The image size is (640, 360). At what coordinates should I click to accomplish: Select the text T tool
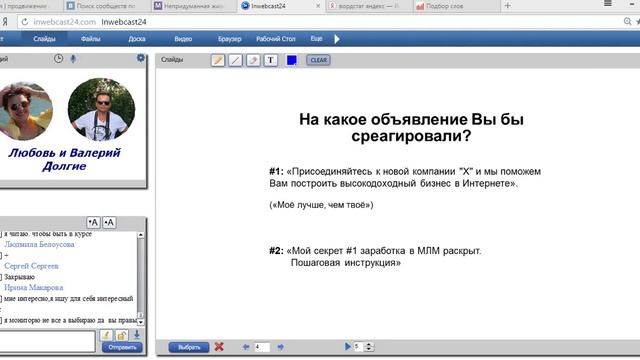coord(271,60)
